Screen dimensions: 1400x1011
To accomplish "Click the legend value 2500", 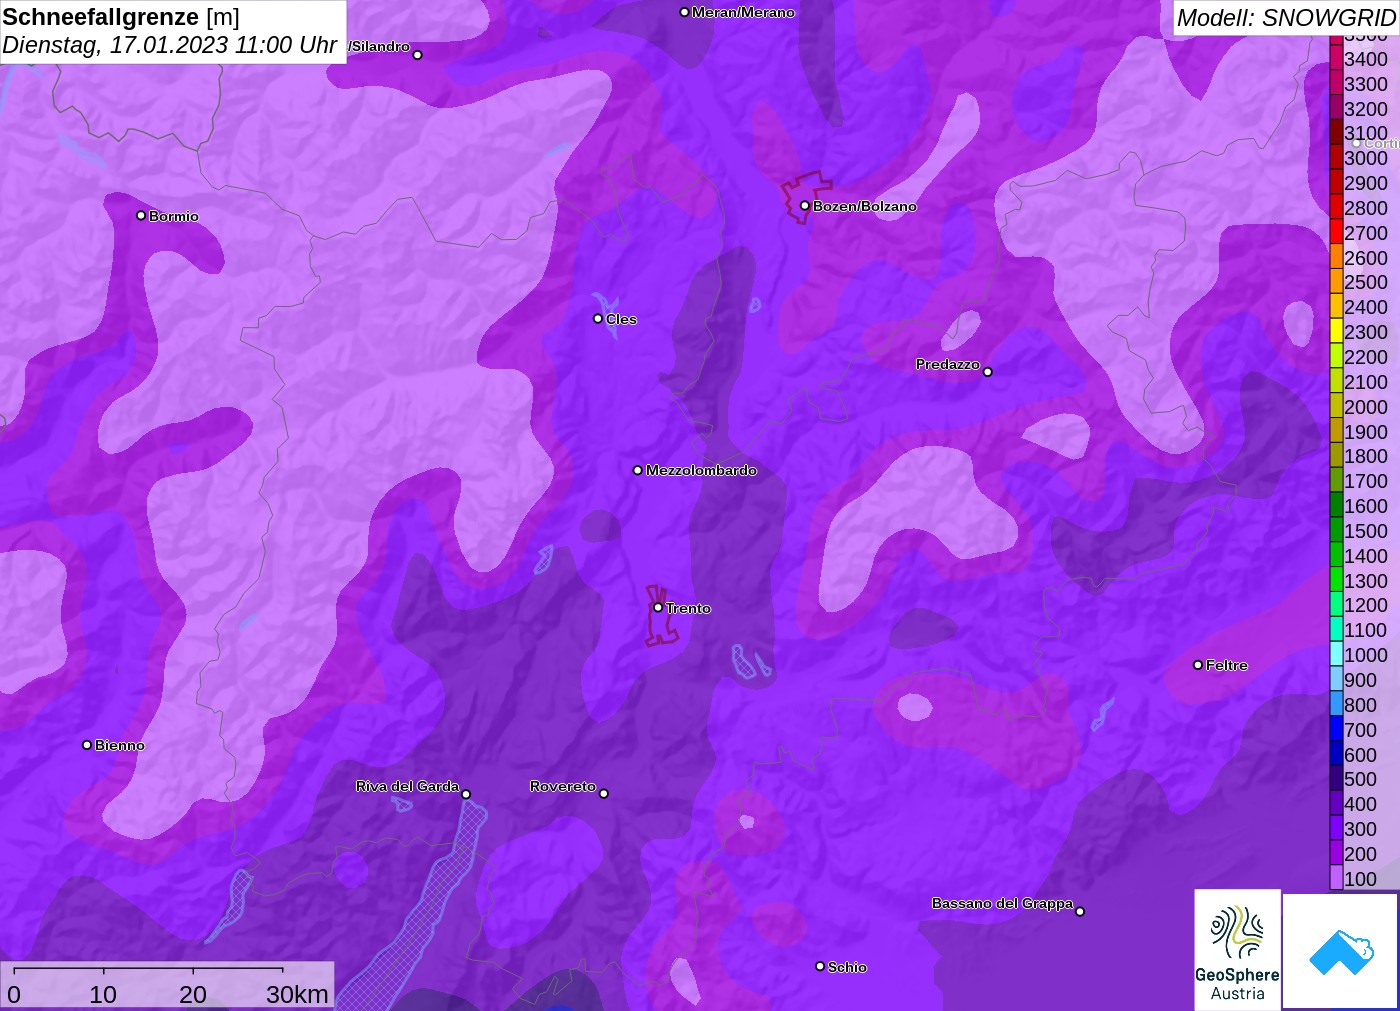I will (1366, 281).
